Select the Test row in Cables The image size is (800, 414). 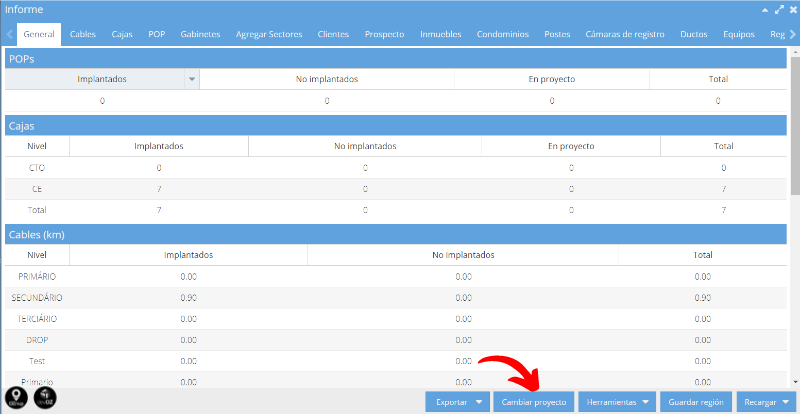396,361
